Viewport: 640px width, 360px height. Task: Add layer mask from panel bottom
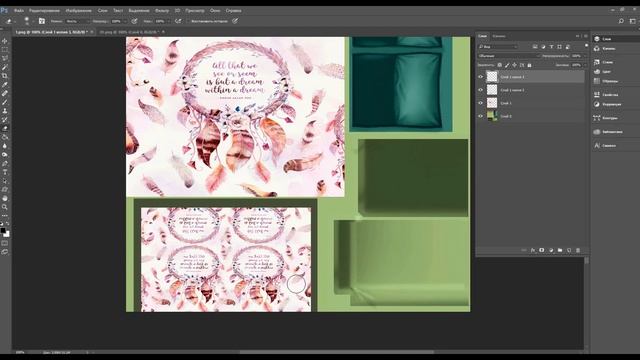coord(542,250)
